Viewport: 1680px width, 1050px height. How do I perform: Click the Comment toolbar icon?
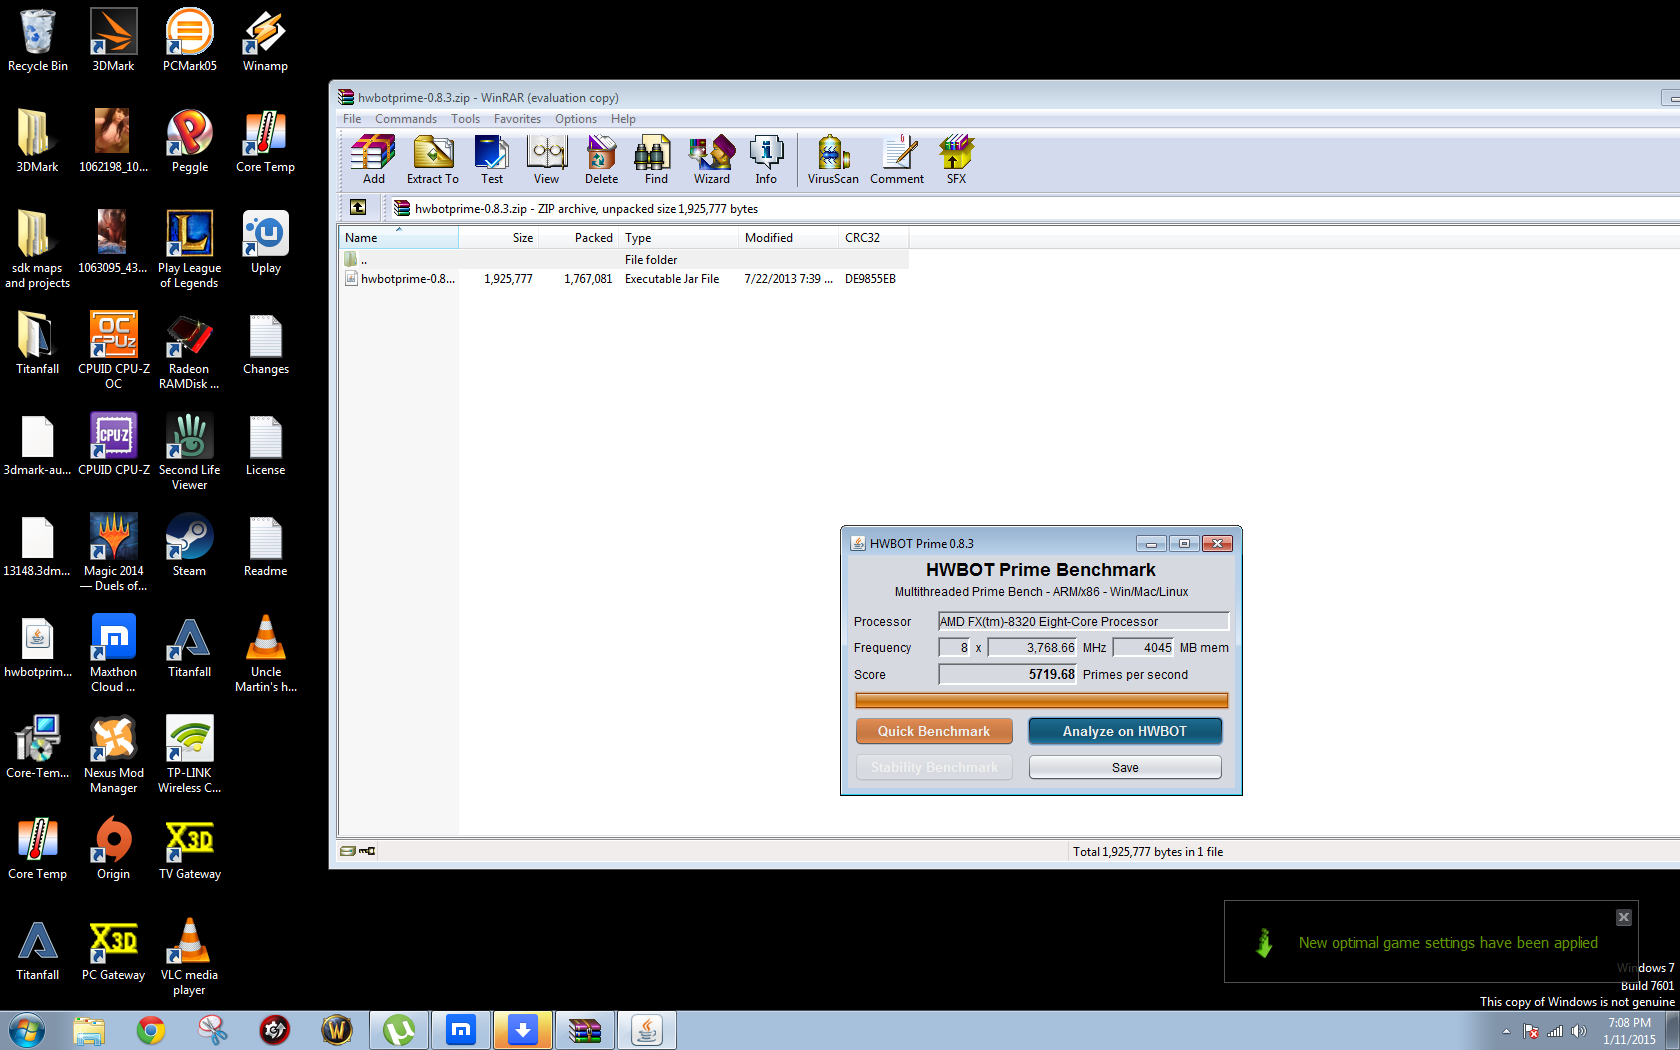(x=897, y=160)
